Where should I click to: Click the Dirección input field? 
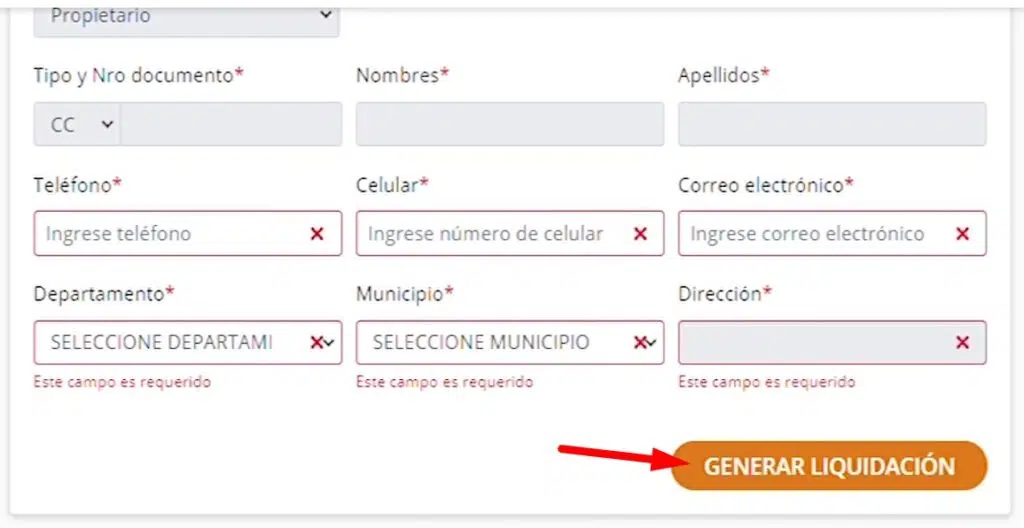tap(832, 342)
